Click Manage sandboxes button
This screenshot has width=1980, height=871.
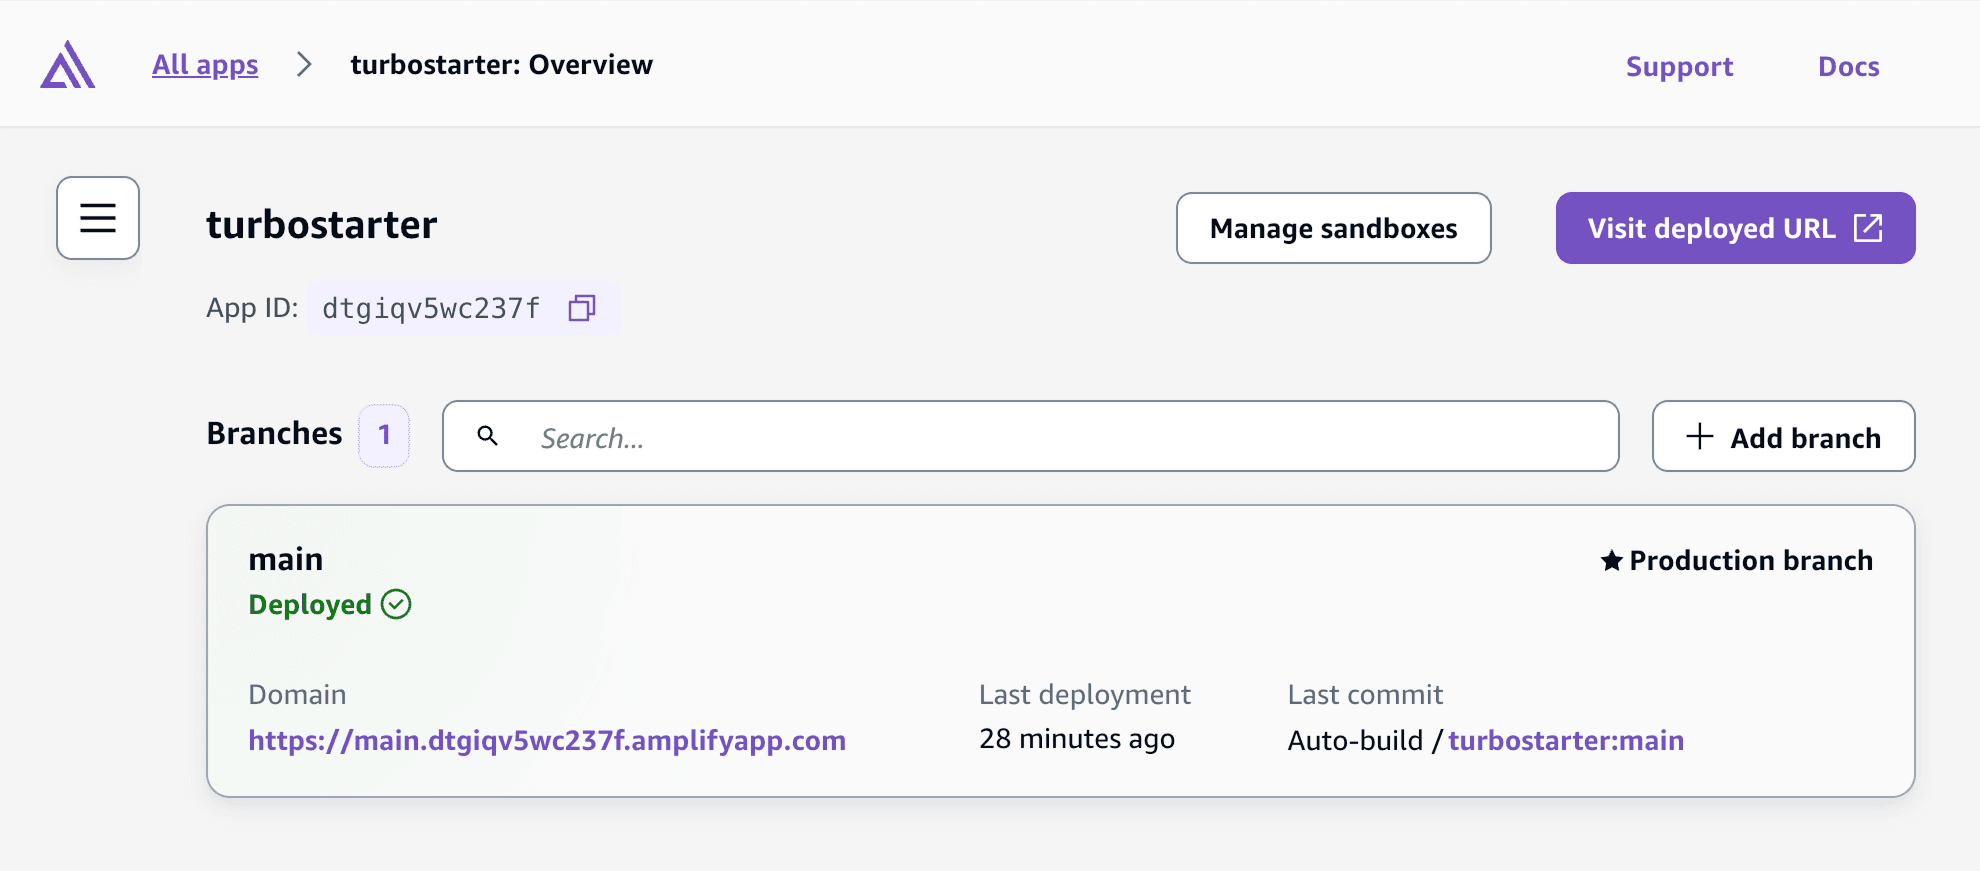pyautogui.click(x=1333, y=228)
